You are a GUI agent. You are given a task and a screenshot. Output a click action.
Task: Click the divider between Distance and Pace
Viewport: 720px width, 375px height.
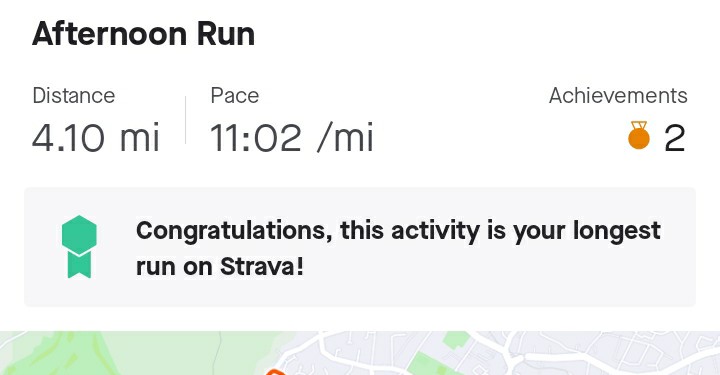click(x=186, y=120)
